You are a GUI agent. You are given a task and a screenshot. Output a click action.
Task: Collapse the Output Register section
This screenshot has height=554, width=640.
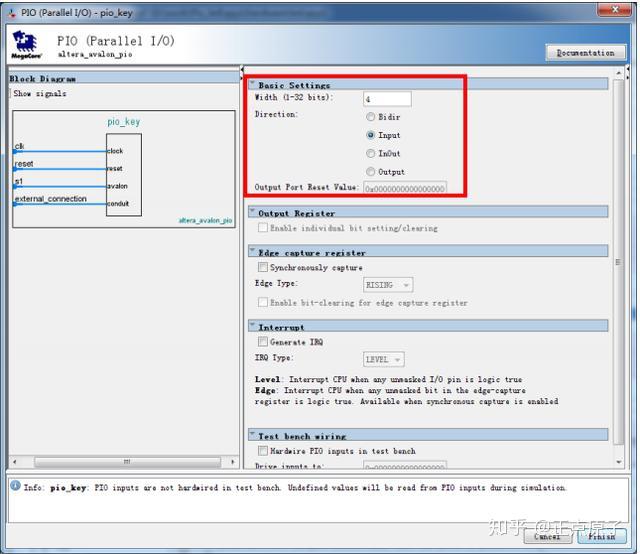click(253, 211)
